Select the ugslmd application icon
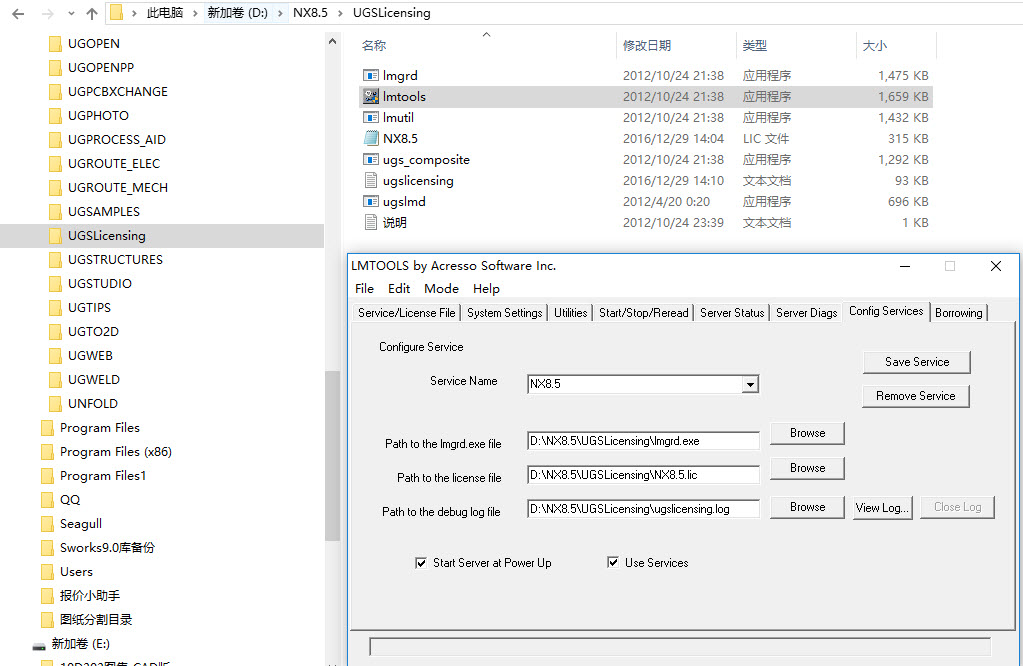Viewport: 1023px width, 666px height. [371, 201]
